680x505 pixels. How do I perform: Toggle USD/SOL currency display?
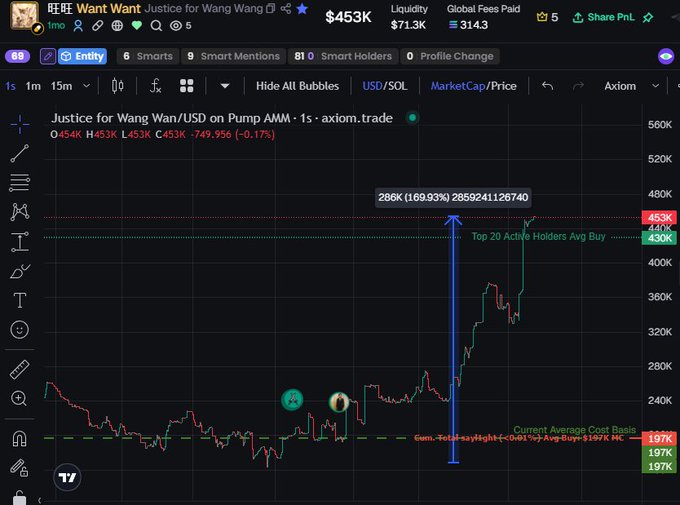[385, 86]
